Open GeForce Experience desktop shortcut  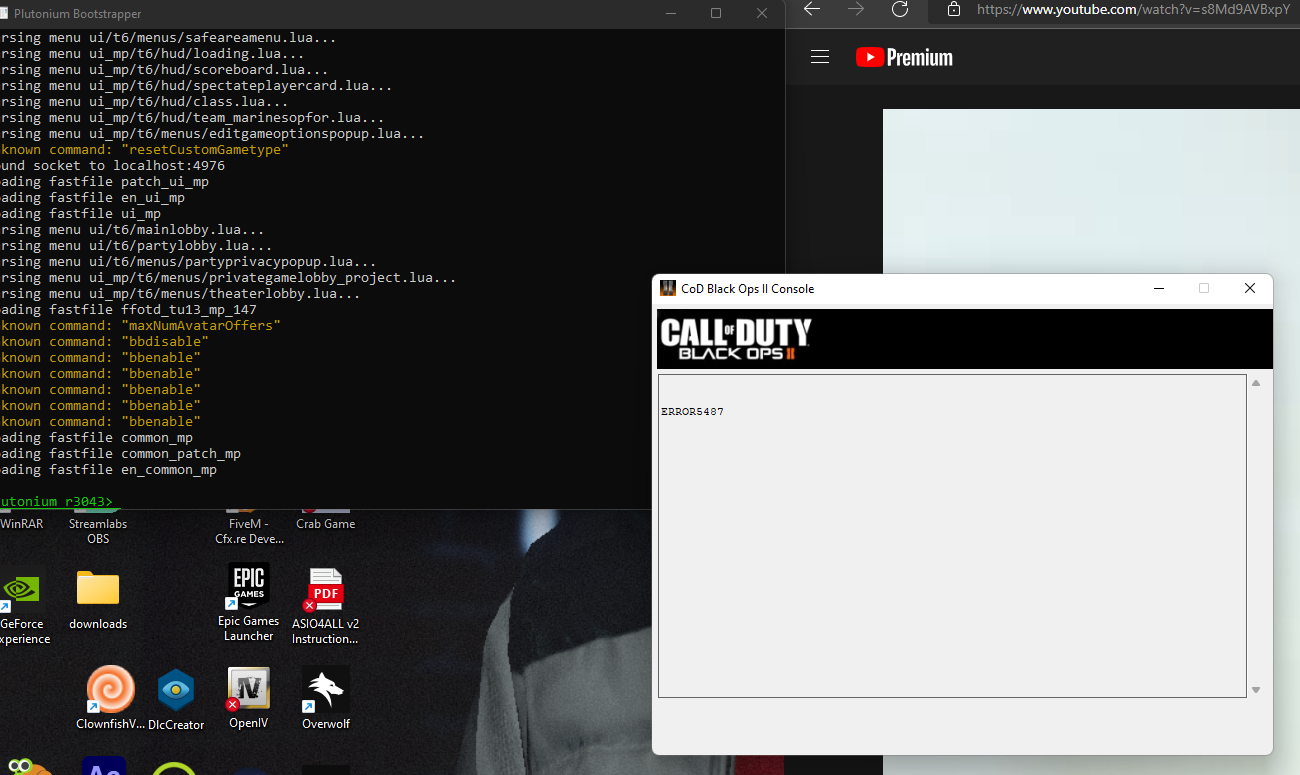(x=22, y=608)
